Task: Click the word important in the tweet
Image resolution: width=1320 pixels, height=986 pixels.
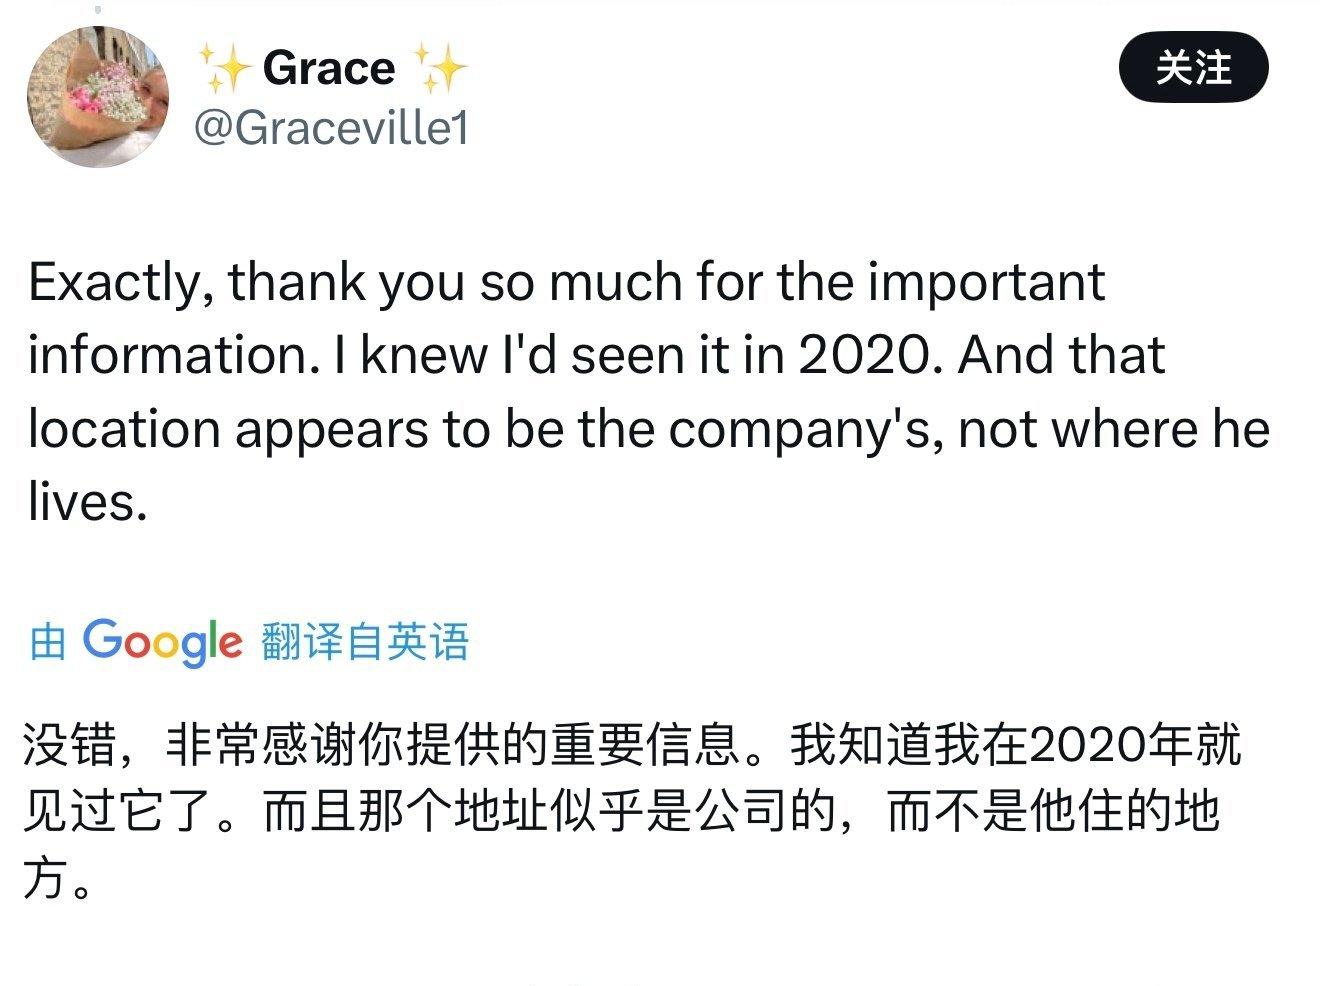Action: pyautogui.click(x=985, y=284)
